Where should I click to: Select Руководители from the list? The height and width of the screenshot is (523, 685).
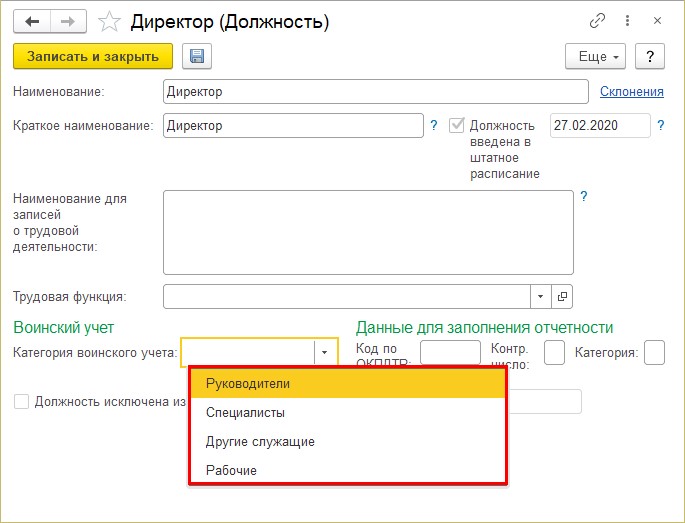click(x=348, y=384)
